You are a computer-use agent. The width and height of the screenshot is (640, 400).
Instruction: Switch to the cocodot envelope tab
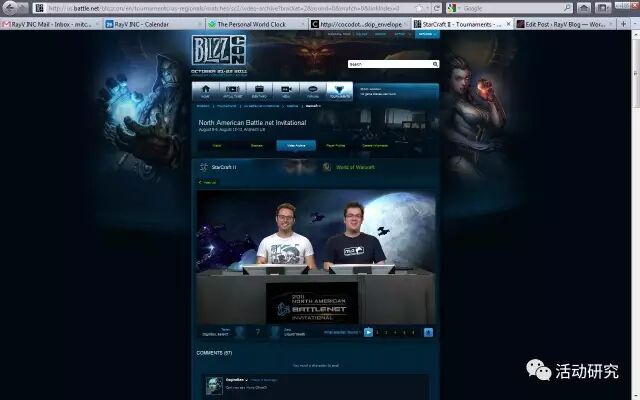(x=359, y=24)
